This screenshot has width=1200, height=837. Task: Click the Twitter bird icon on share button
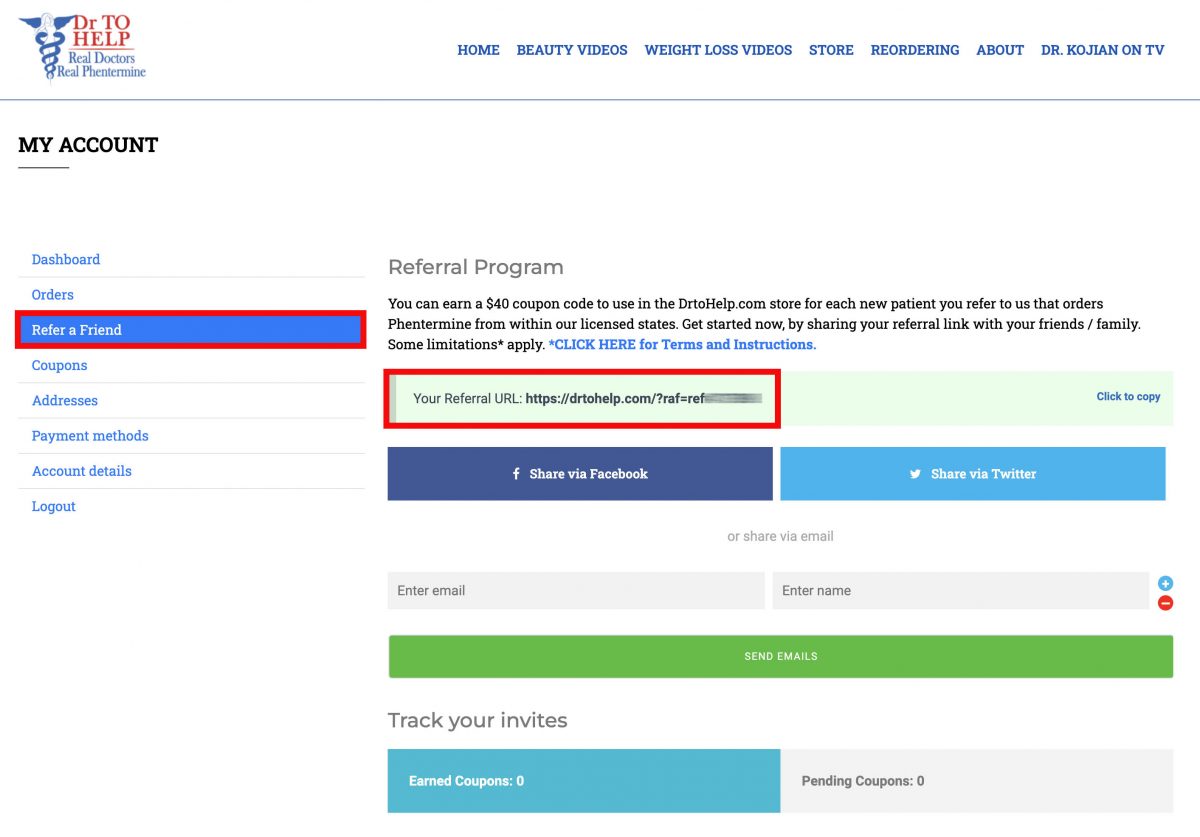916,473
